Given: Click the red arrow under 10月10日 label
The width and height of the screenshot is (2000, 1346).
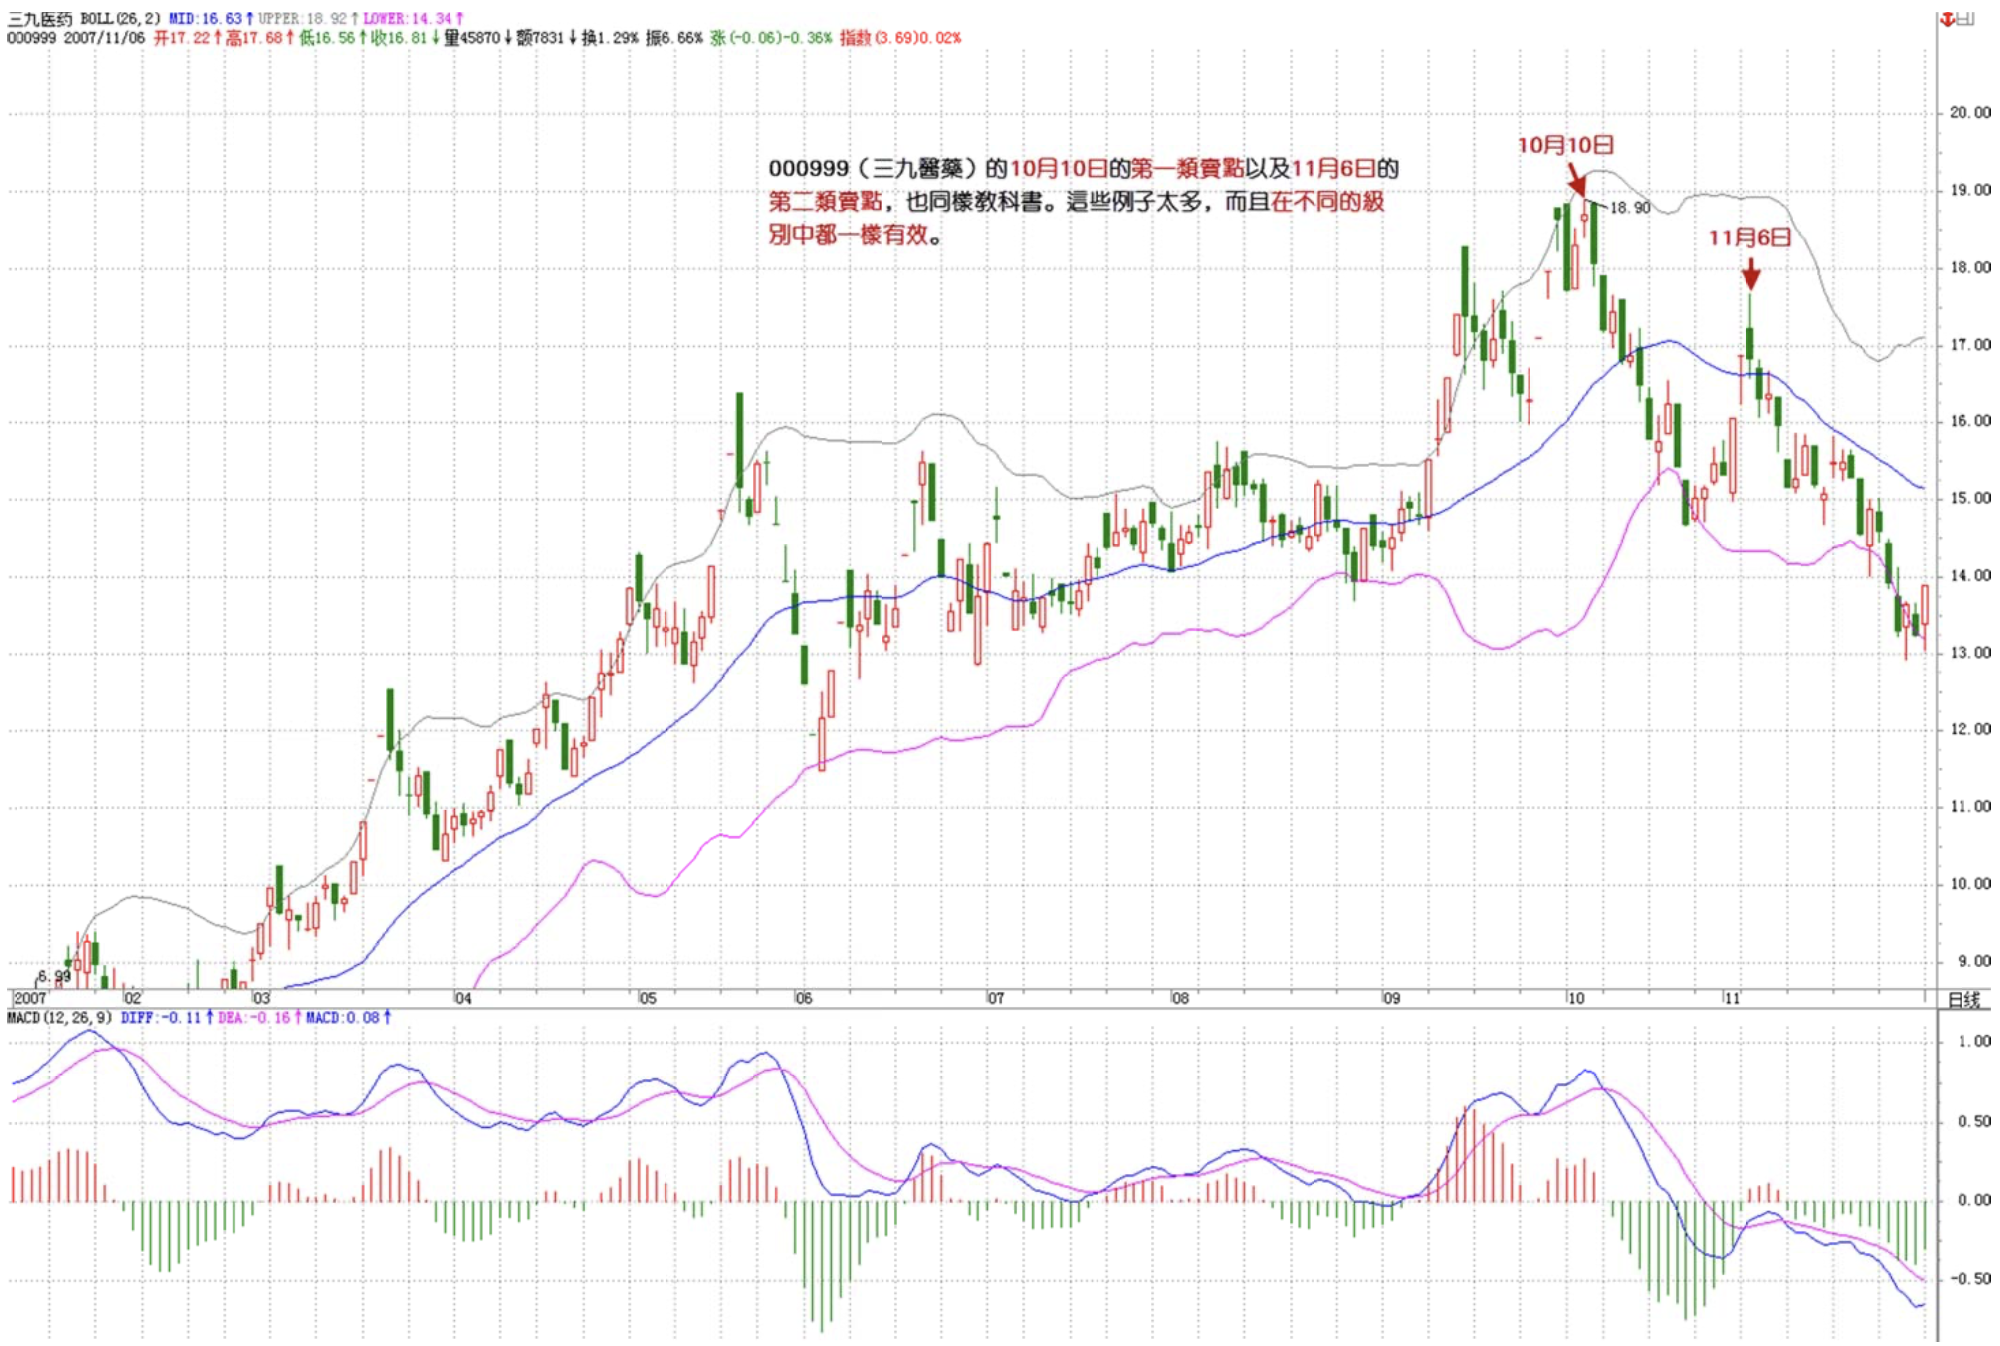Looking at the screenshot, I should click(x=1575, y=181).
